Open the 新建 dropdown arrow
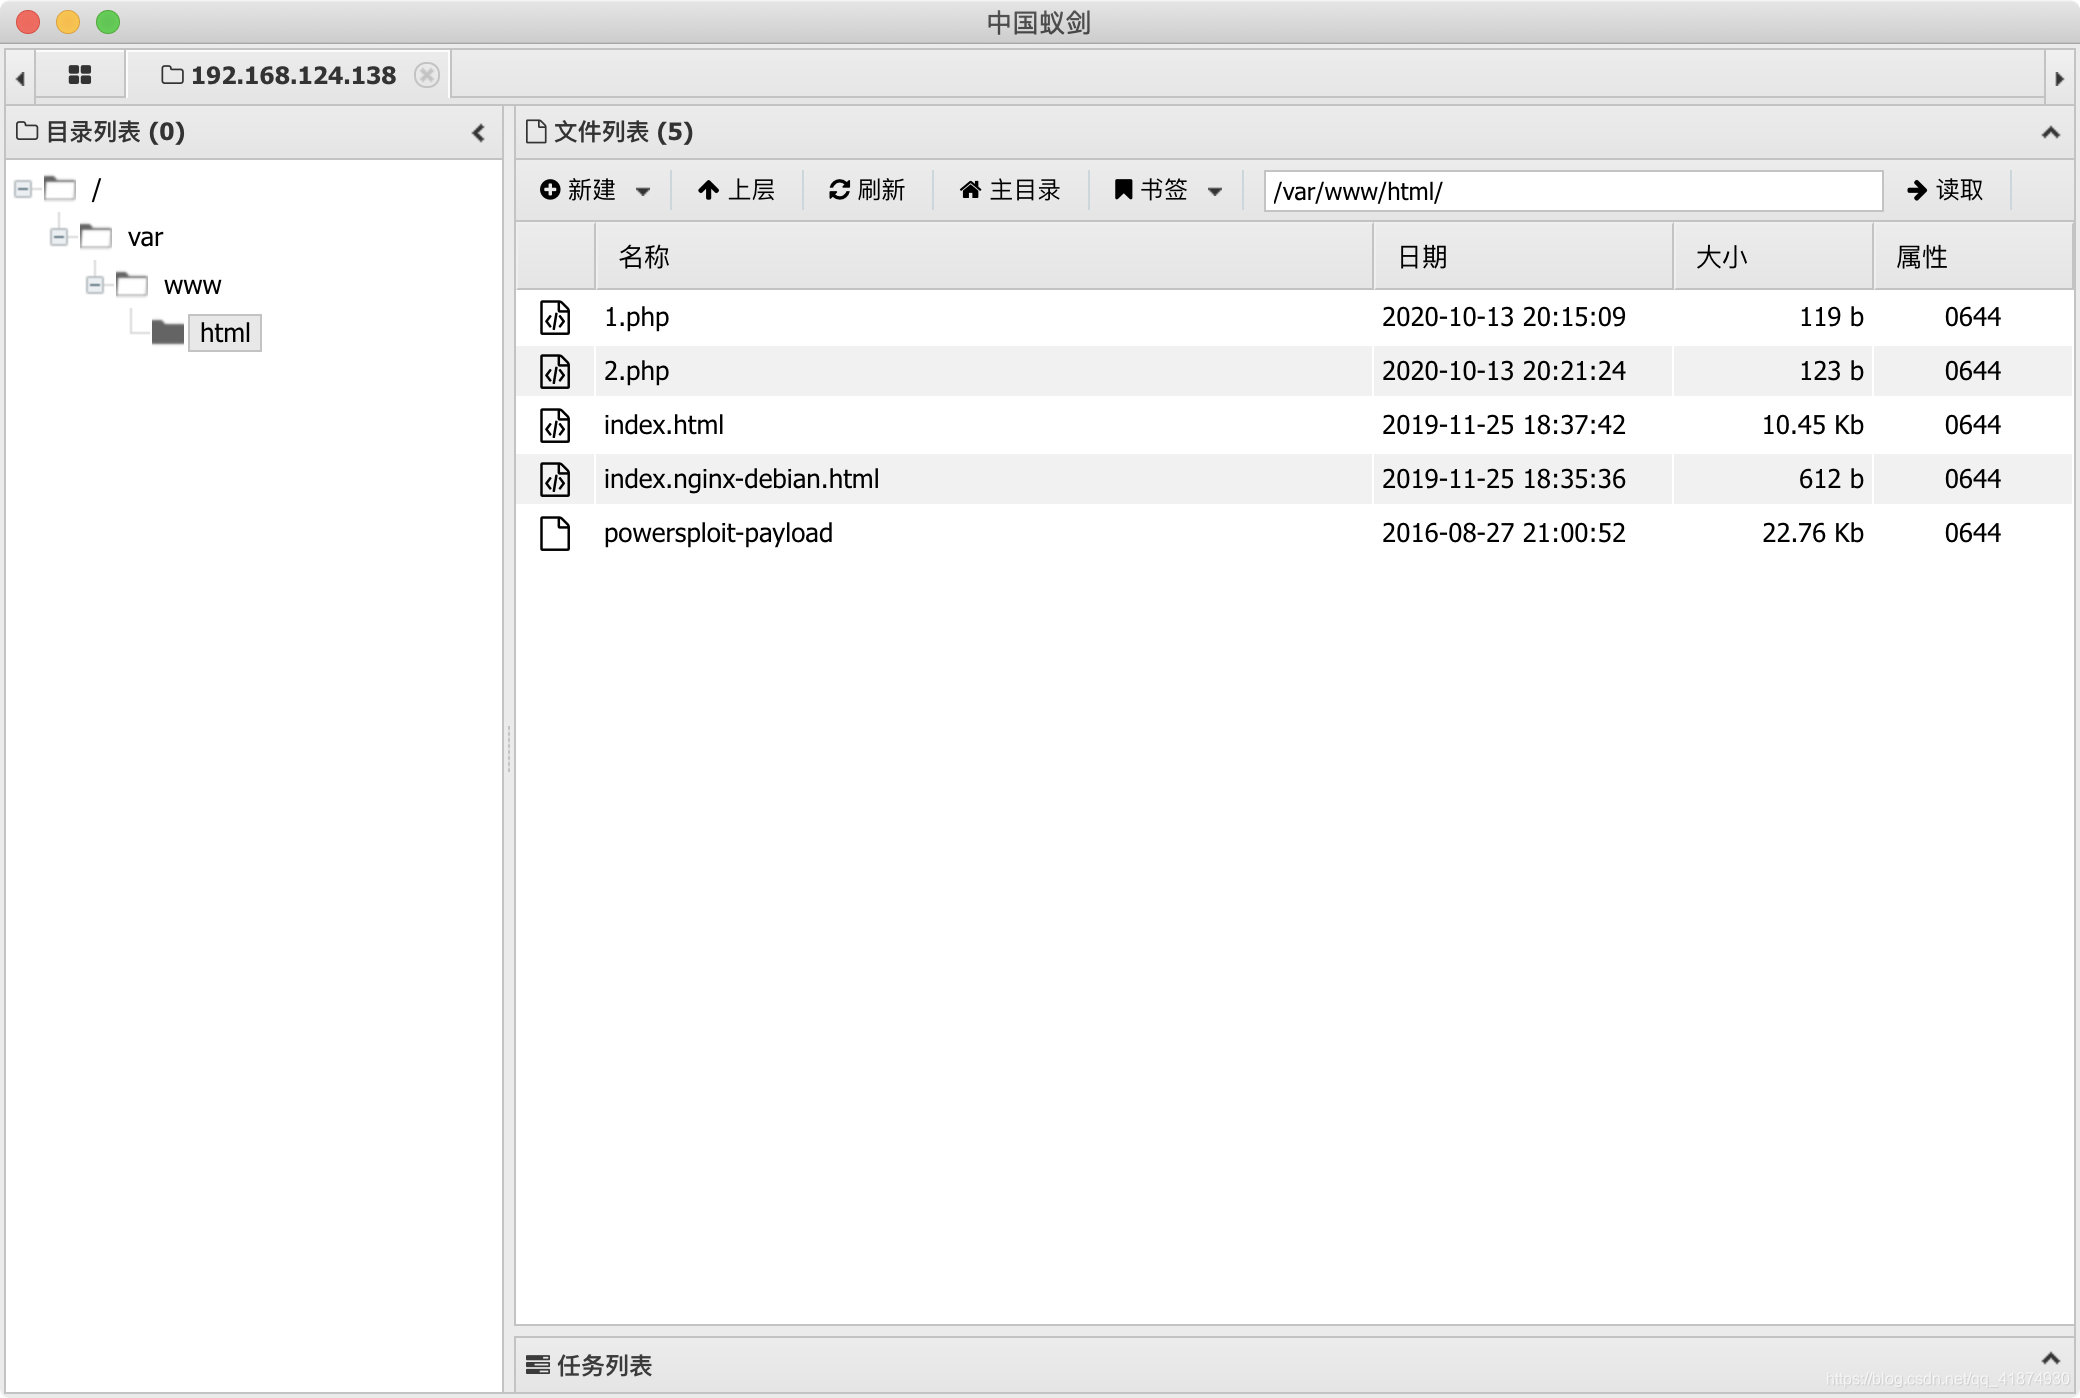Viewport: 2080px width, 1398px height. (x=643, y=191)
